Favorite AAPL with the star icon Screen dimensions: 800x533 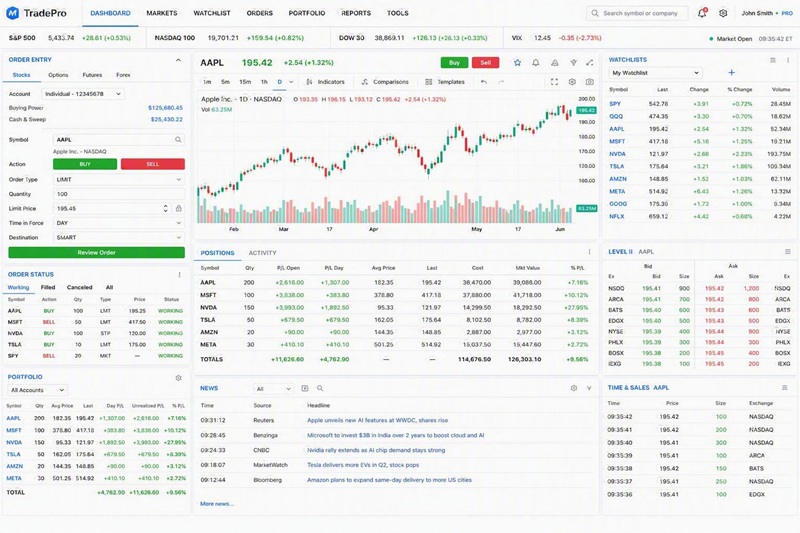[x=517, y=63]
